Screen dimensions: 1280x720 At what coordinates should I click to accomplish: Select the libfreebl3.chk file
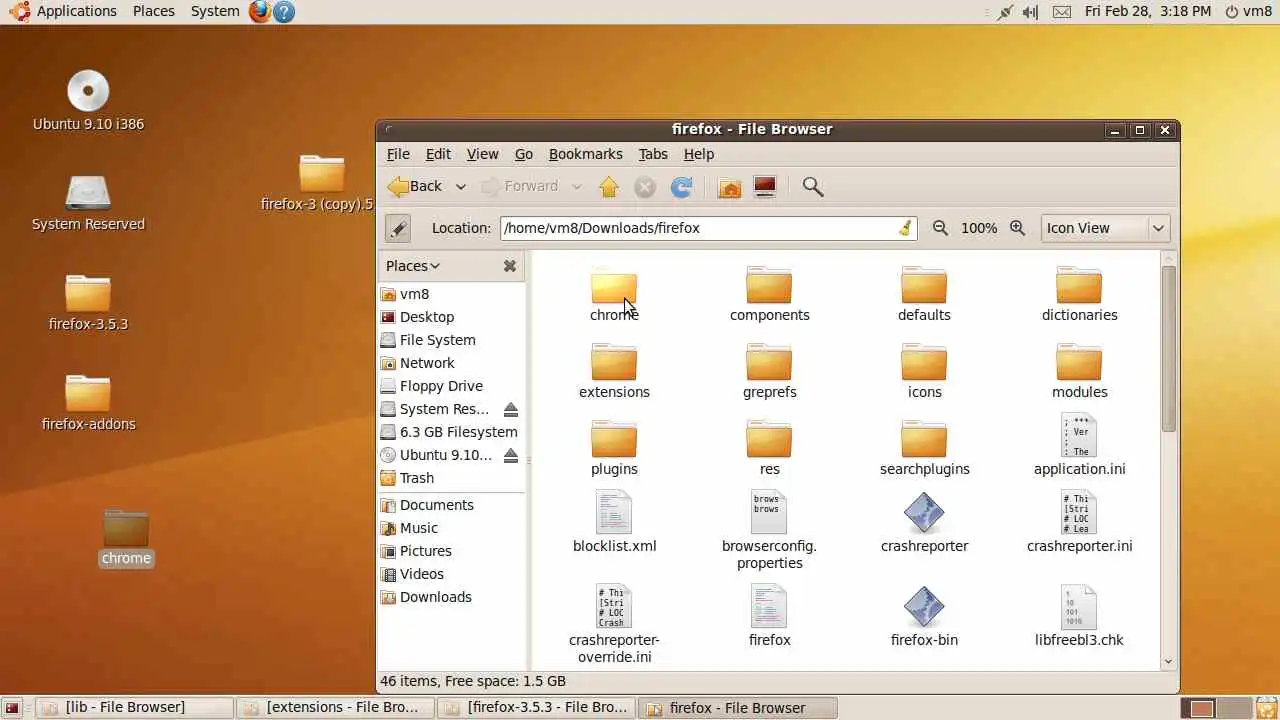click(1079, 616)
